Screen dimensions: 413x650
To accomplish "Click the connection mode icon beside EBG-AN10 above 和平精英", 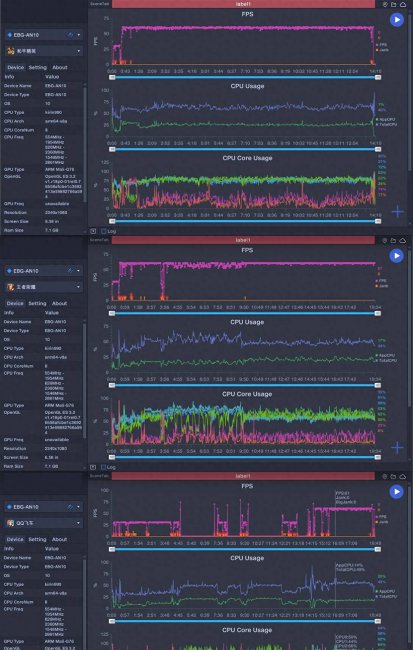I will click(x=70, y=35).
